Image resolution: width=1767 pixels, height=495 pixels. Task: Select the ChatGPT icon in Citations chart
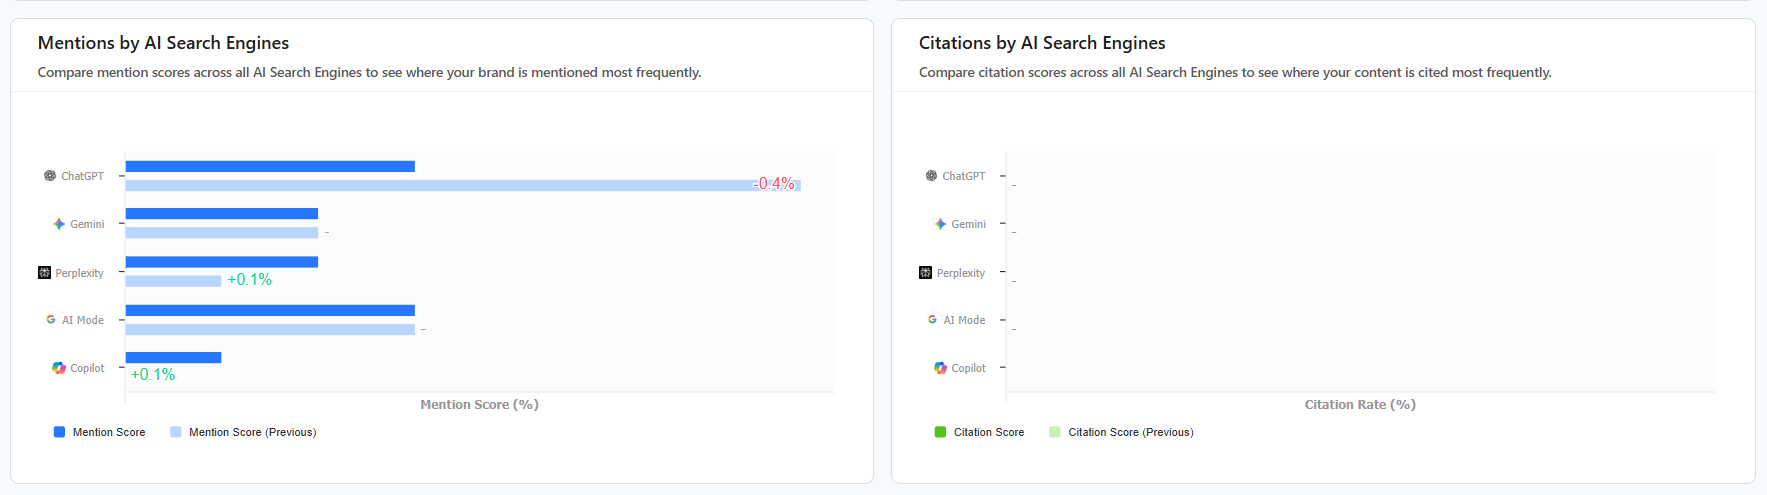[x=932, y=176]
